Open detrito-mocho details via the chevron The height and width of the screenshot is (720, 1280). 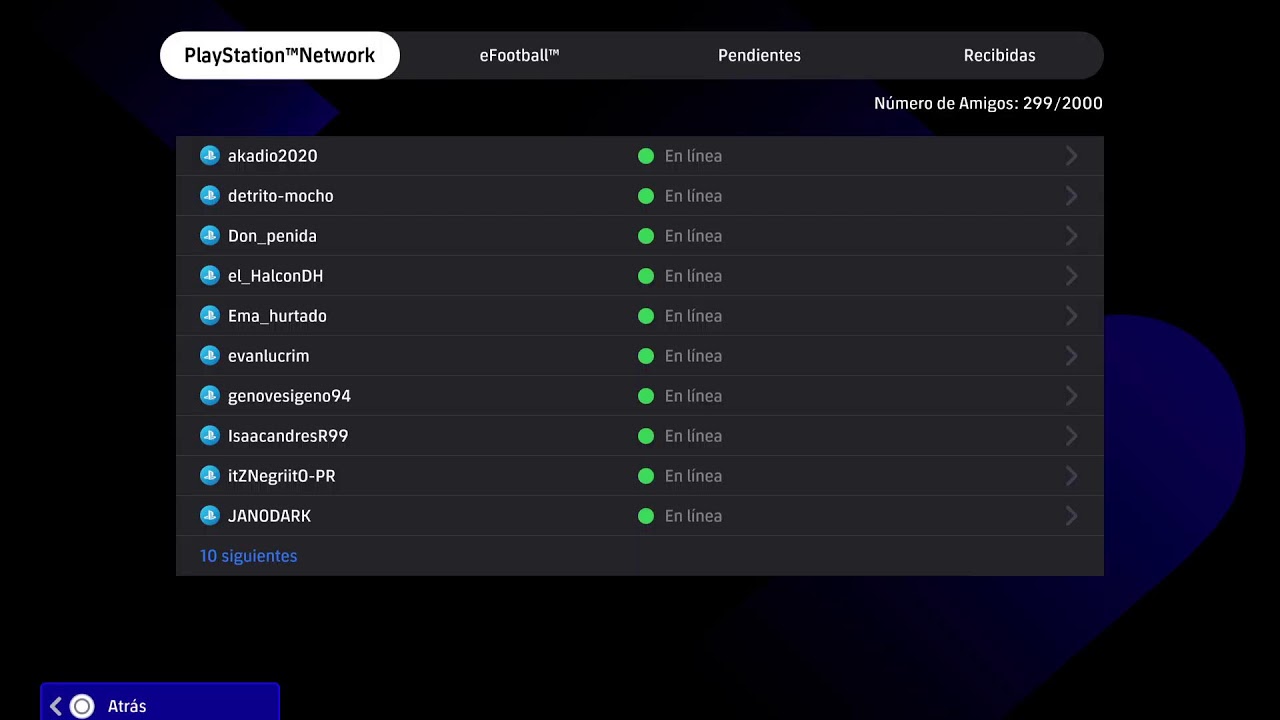[1071, 196]
